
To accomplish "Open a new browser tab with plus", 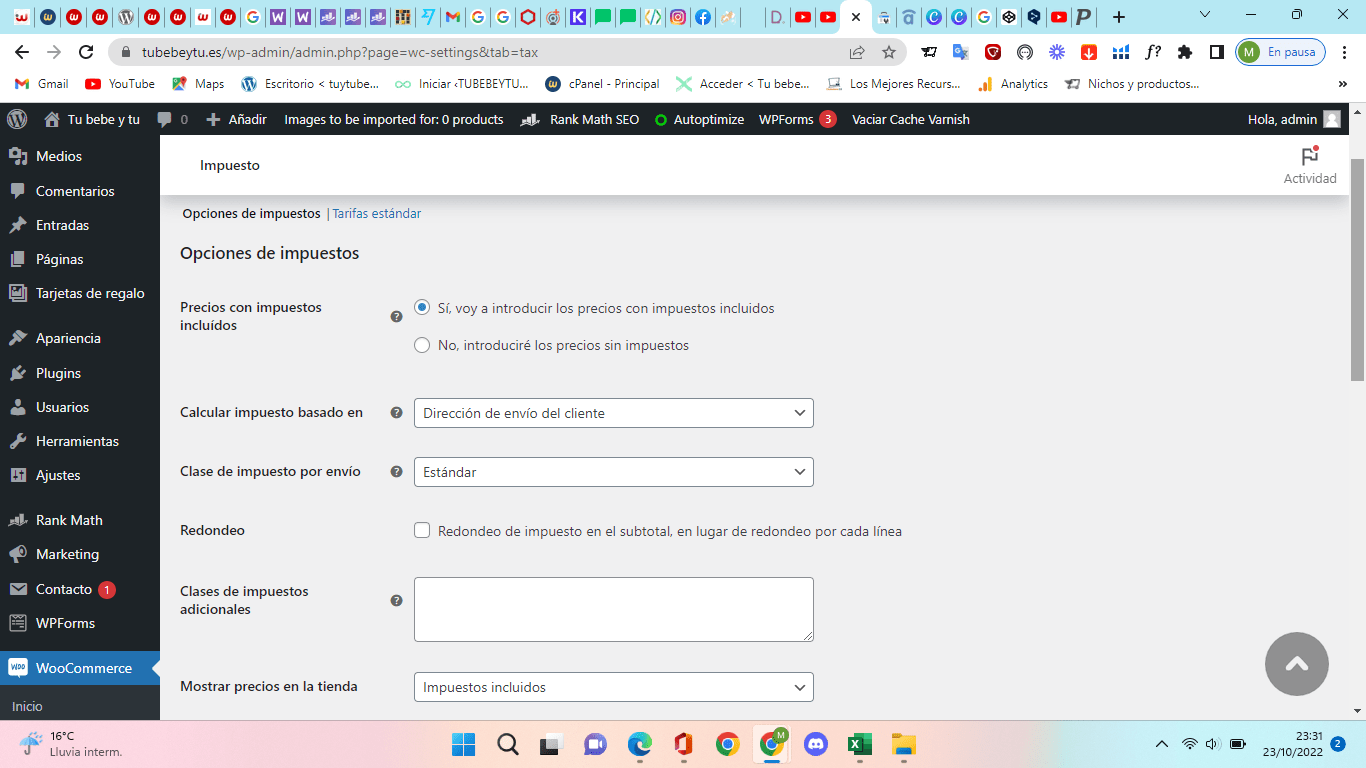I will pos(1119,16).
